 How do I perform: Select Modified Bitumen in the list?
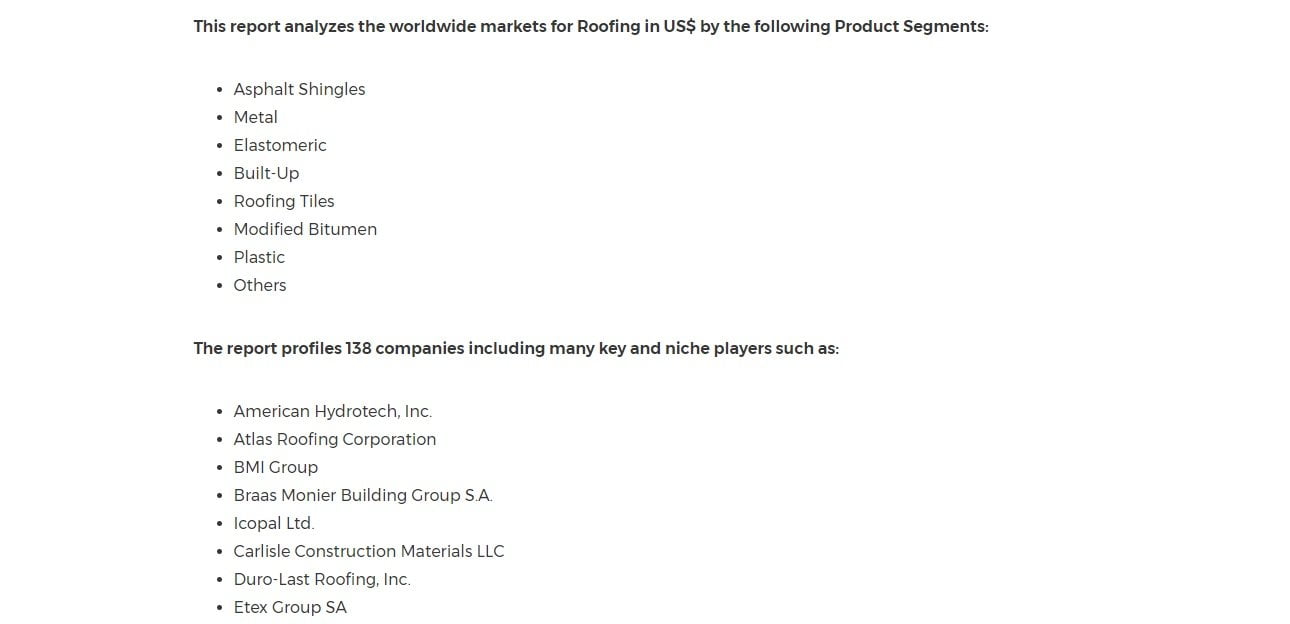305,229
